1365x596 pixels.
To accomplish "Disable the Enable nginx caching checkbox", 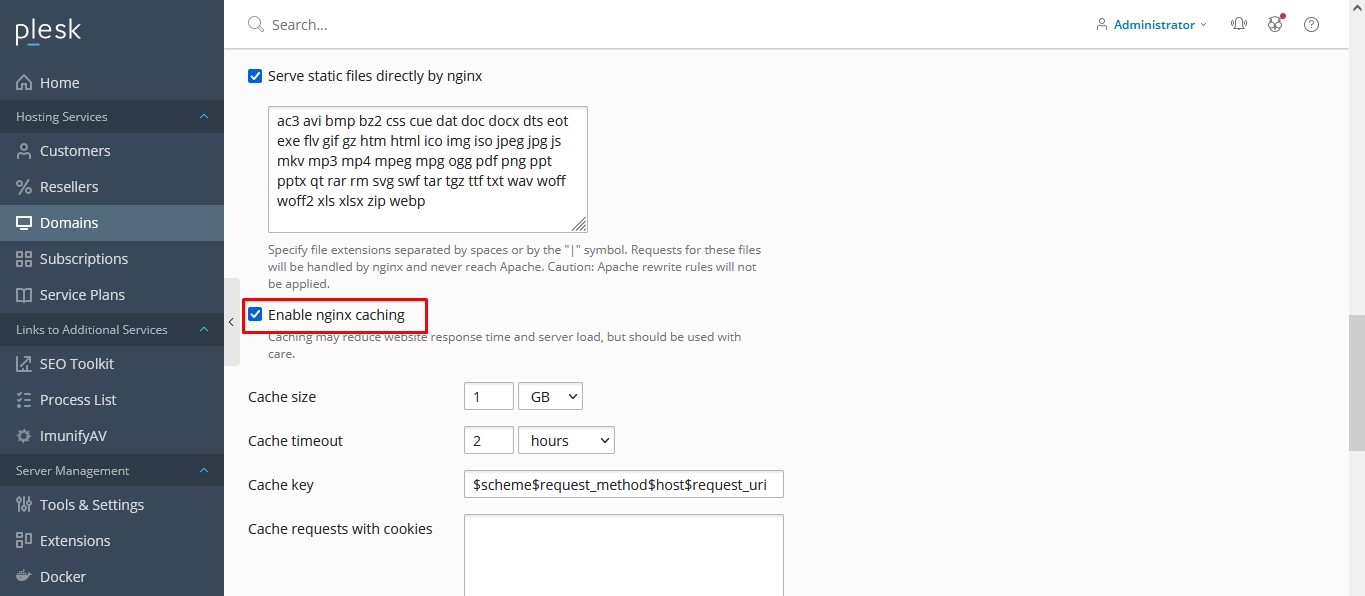I will pyautogui.click(x=255, y=314).
